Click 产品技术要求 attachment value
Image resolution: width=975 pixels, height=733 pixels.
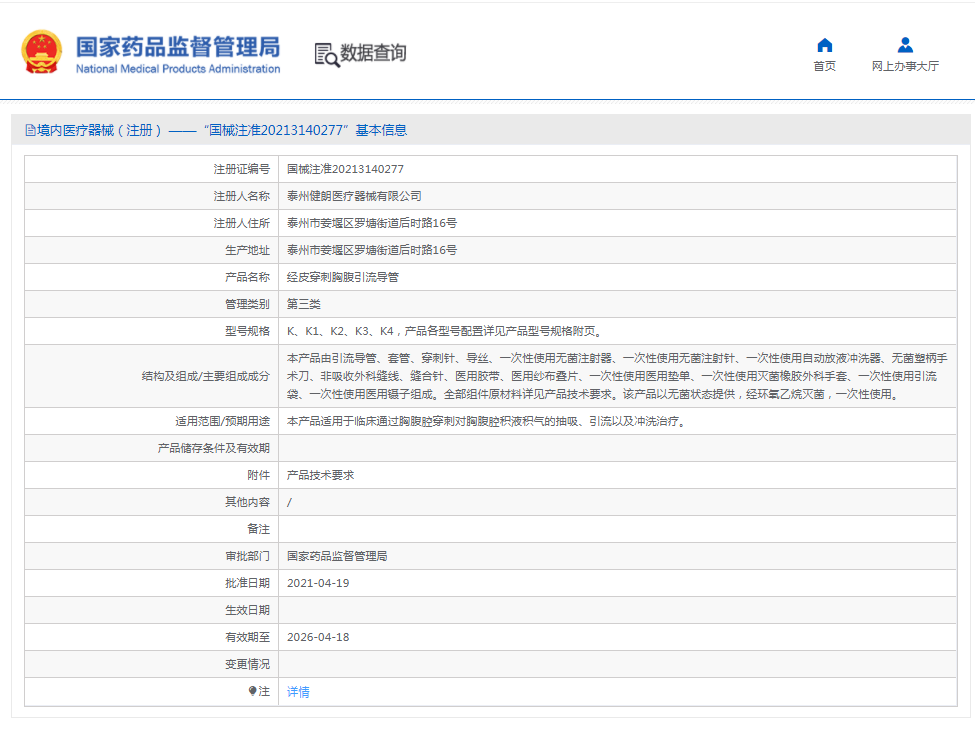(x=320, y=475)
